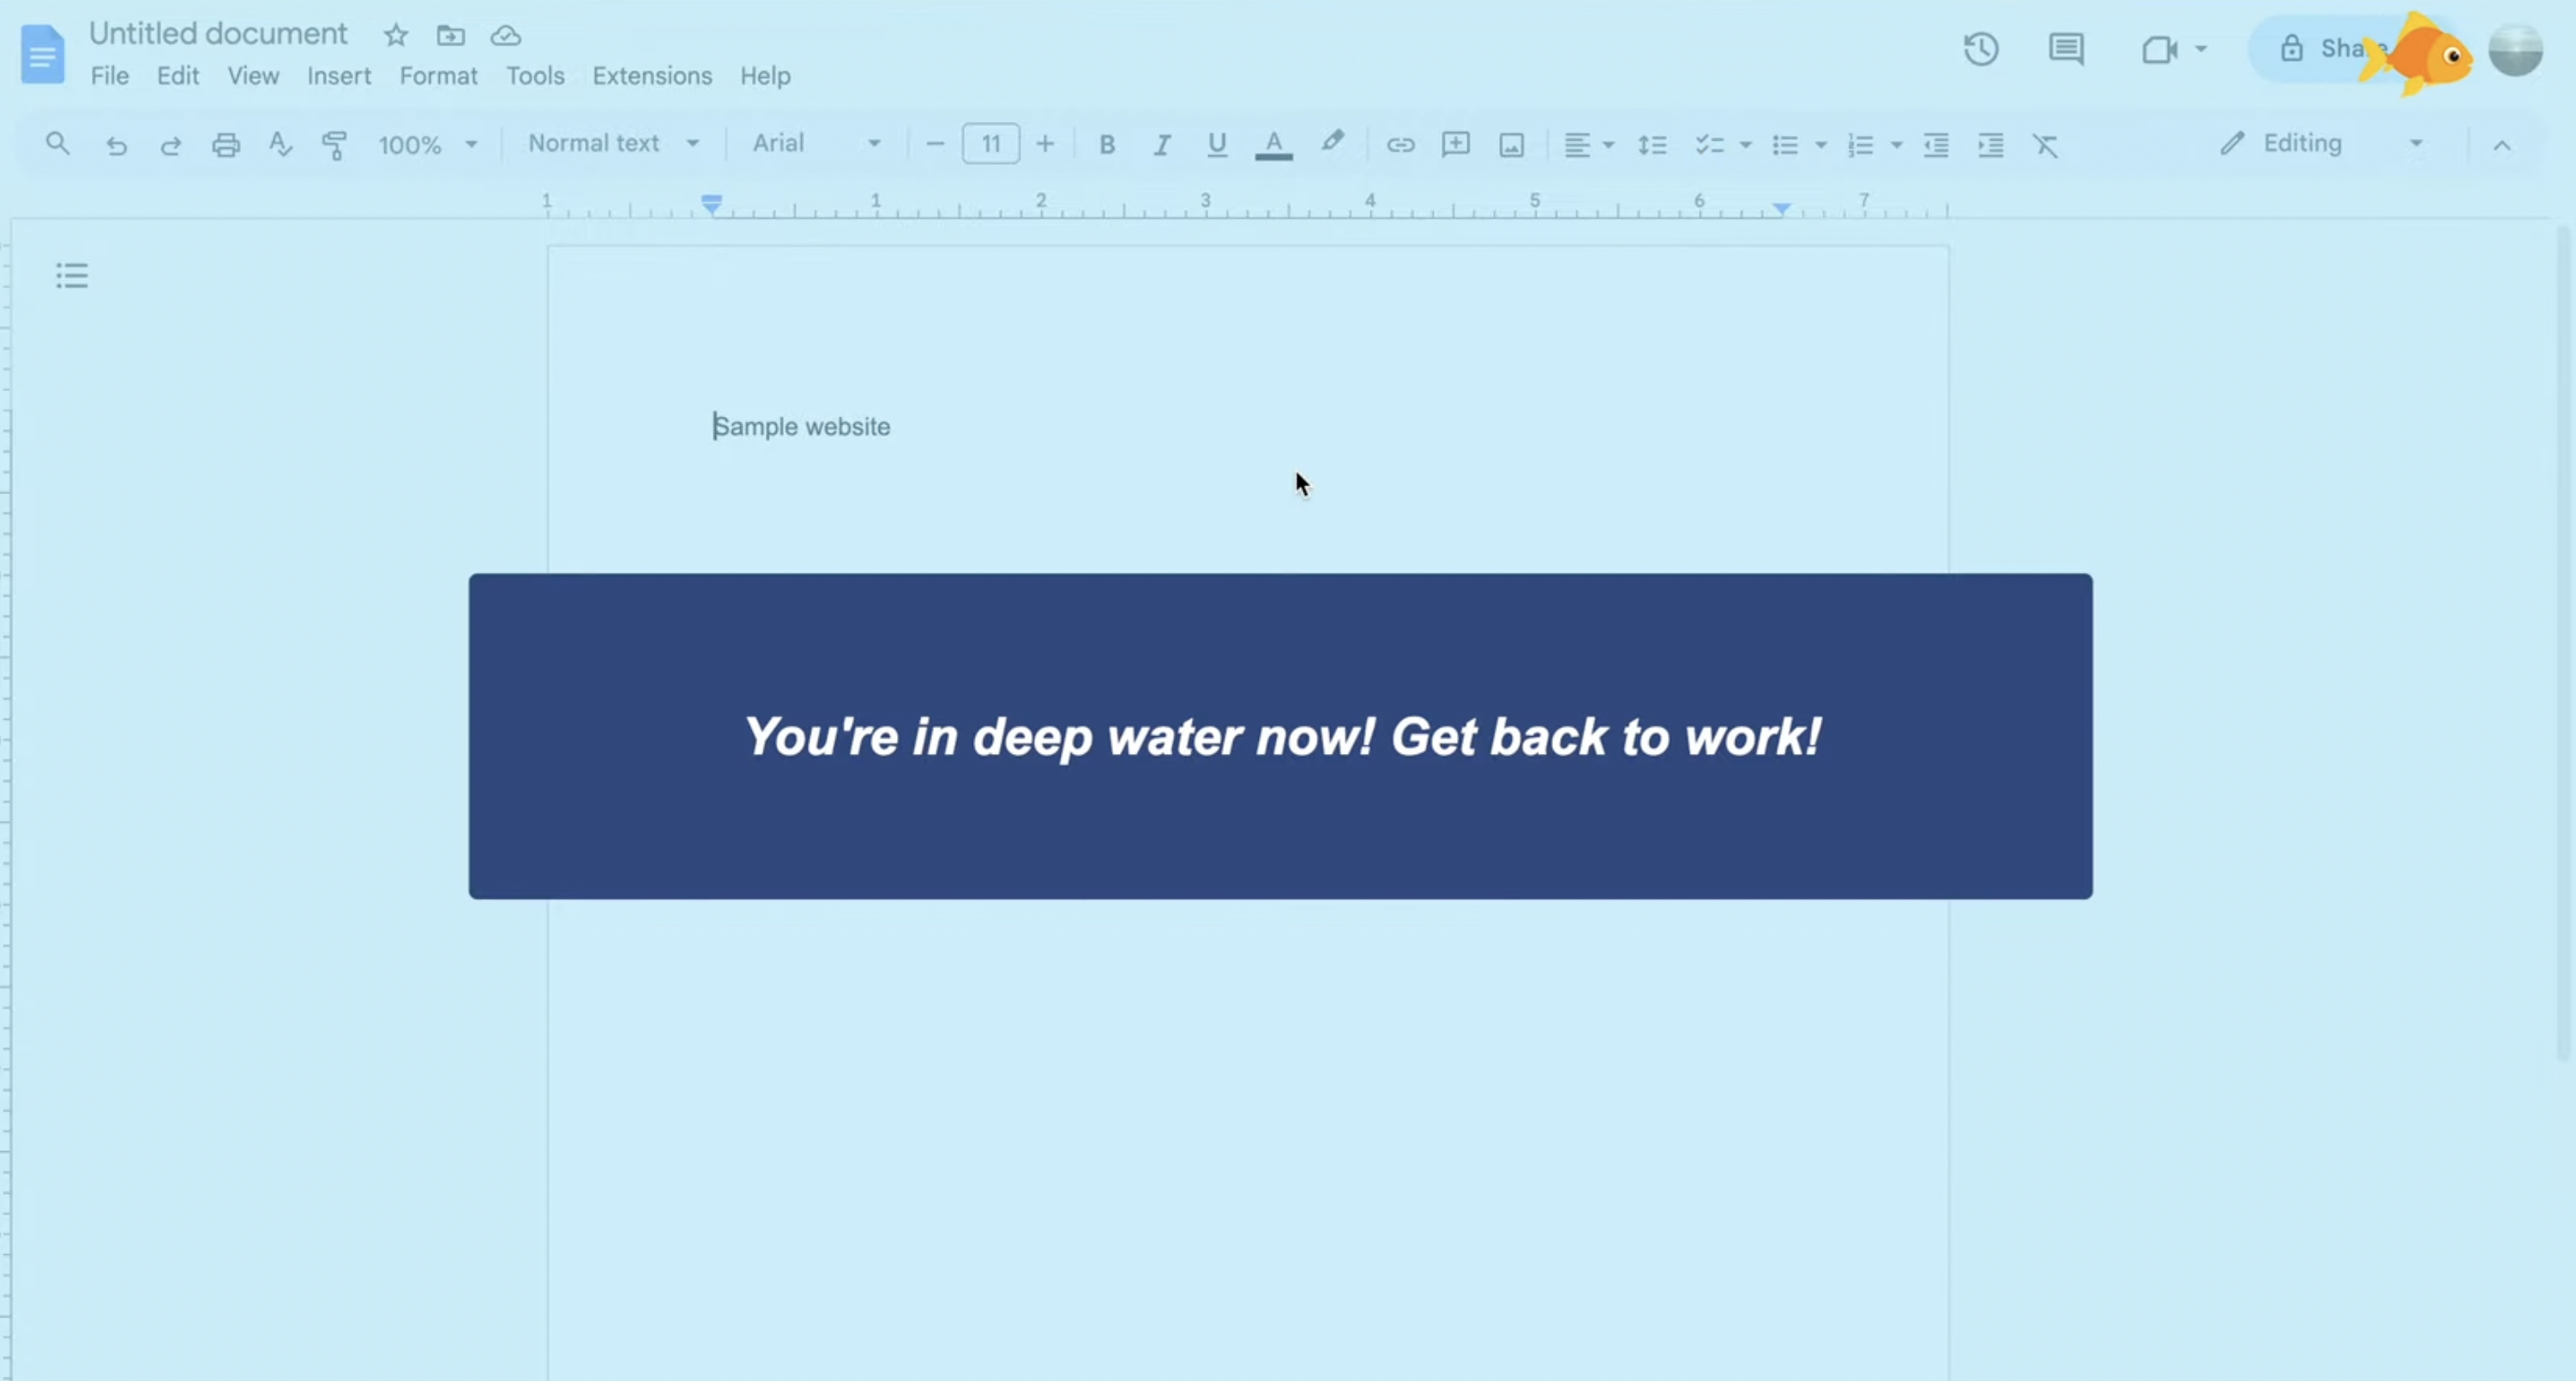Open the Tools menu

pos(535,76)
